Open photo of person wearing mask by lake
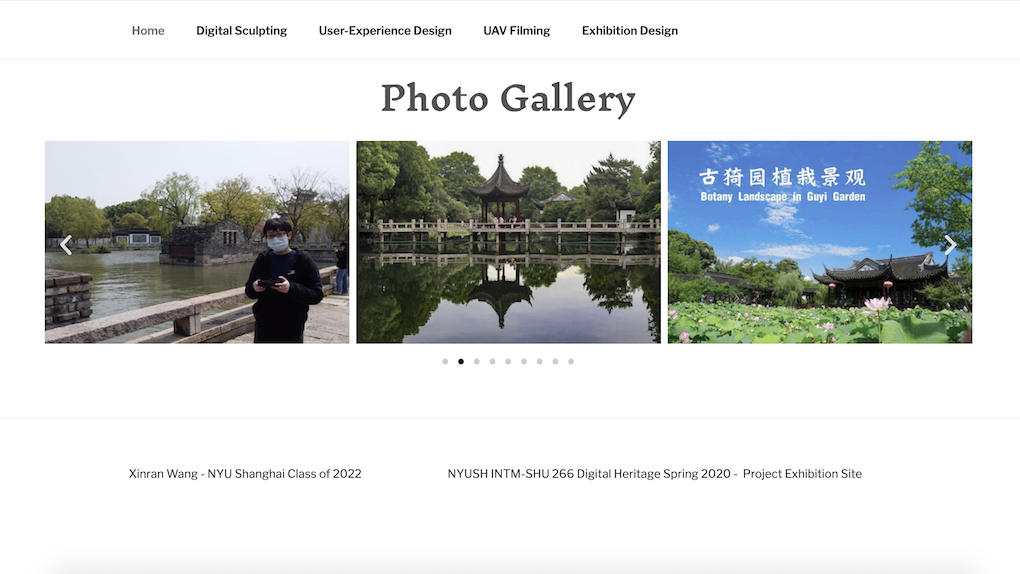The width and height of the screenshot is (1020, 574). pyautogui.click(x=197, y=242)
